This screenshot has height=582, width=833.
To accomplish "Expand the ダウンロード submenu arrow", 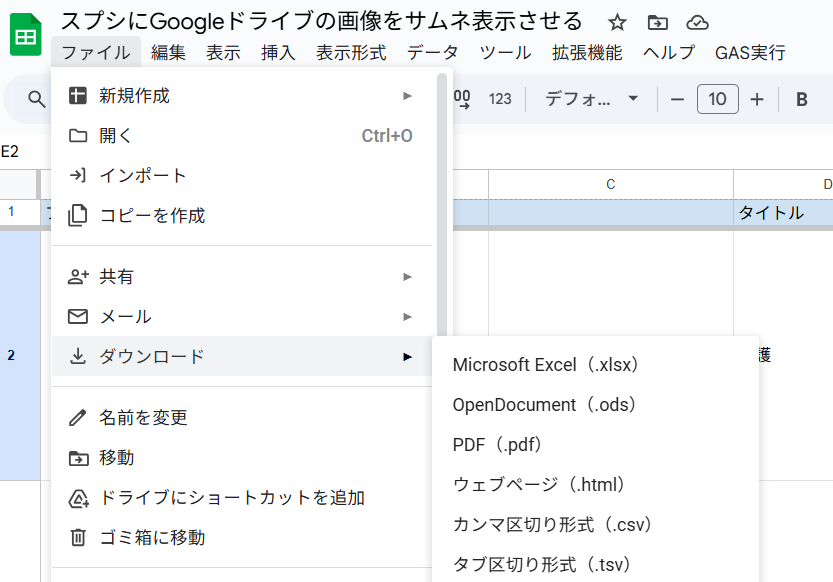I will point(407,357).
